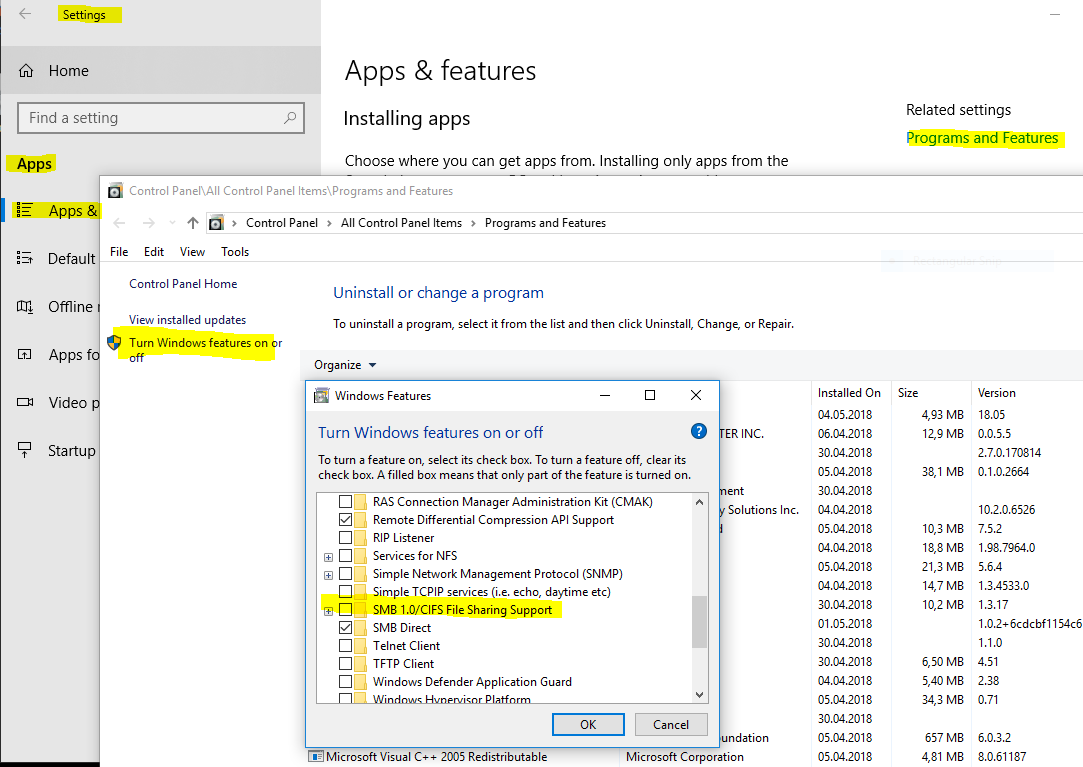Click folder icon next to Telnet Client

click(361, 645)
